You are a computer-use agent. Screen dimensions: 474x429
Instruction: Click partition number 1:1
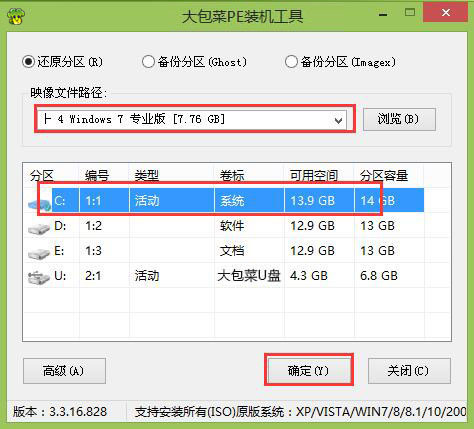[x=94, y=201]
